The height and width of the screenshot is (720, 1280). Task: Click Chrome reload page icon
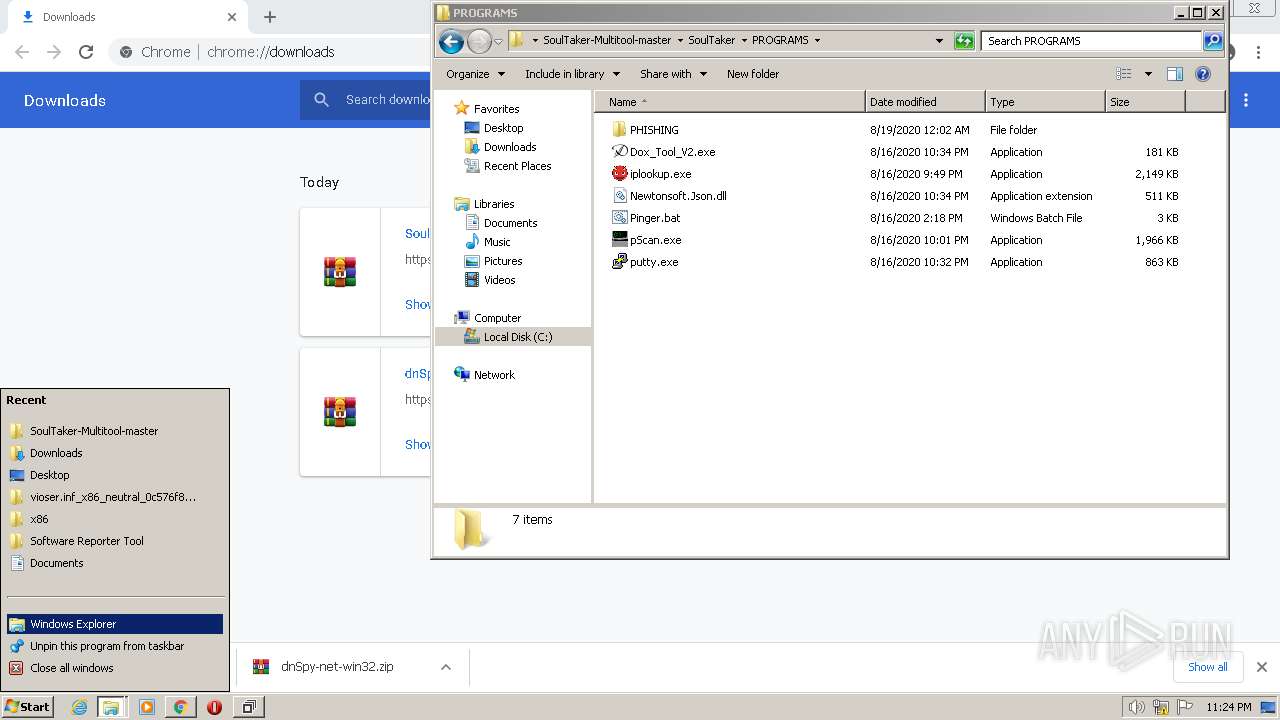click(x=86, y=52)
